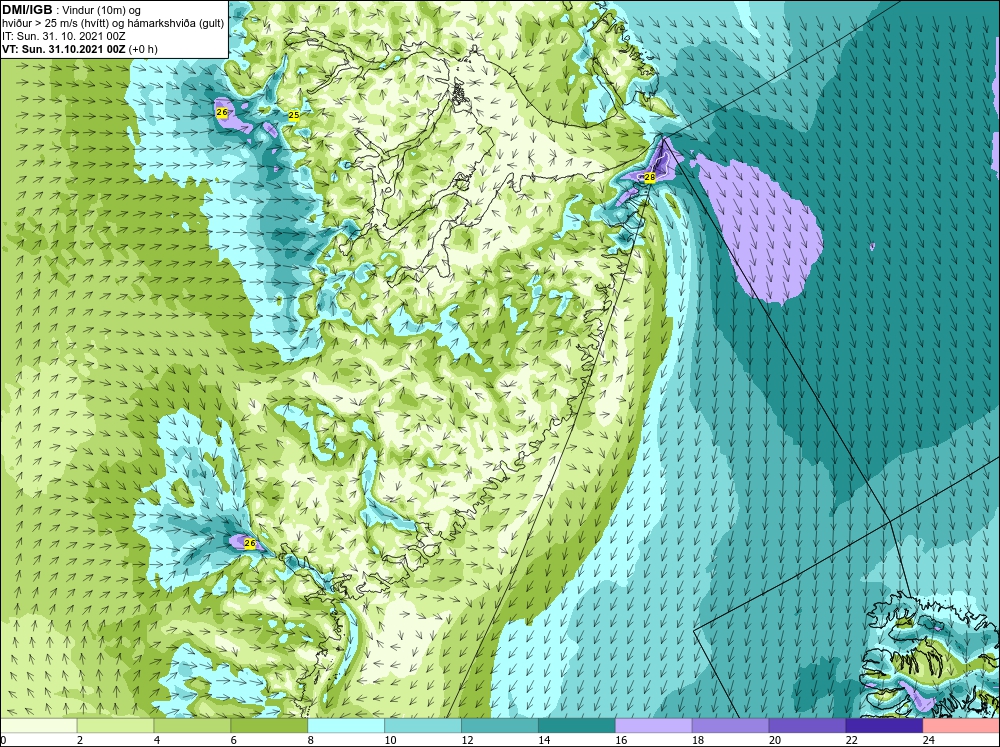Click the legend value 12
The image size is (1000, 747).
(467, 740)
